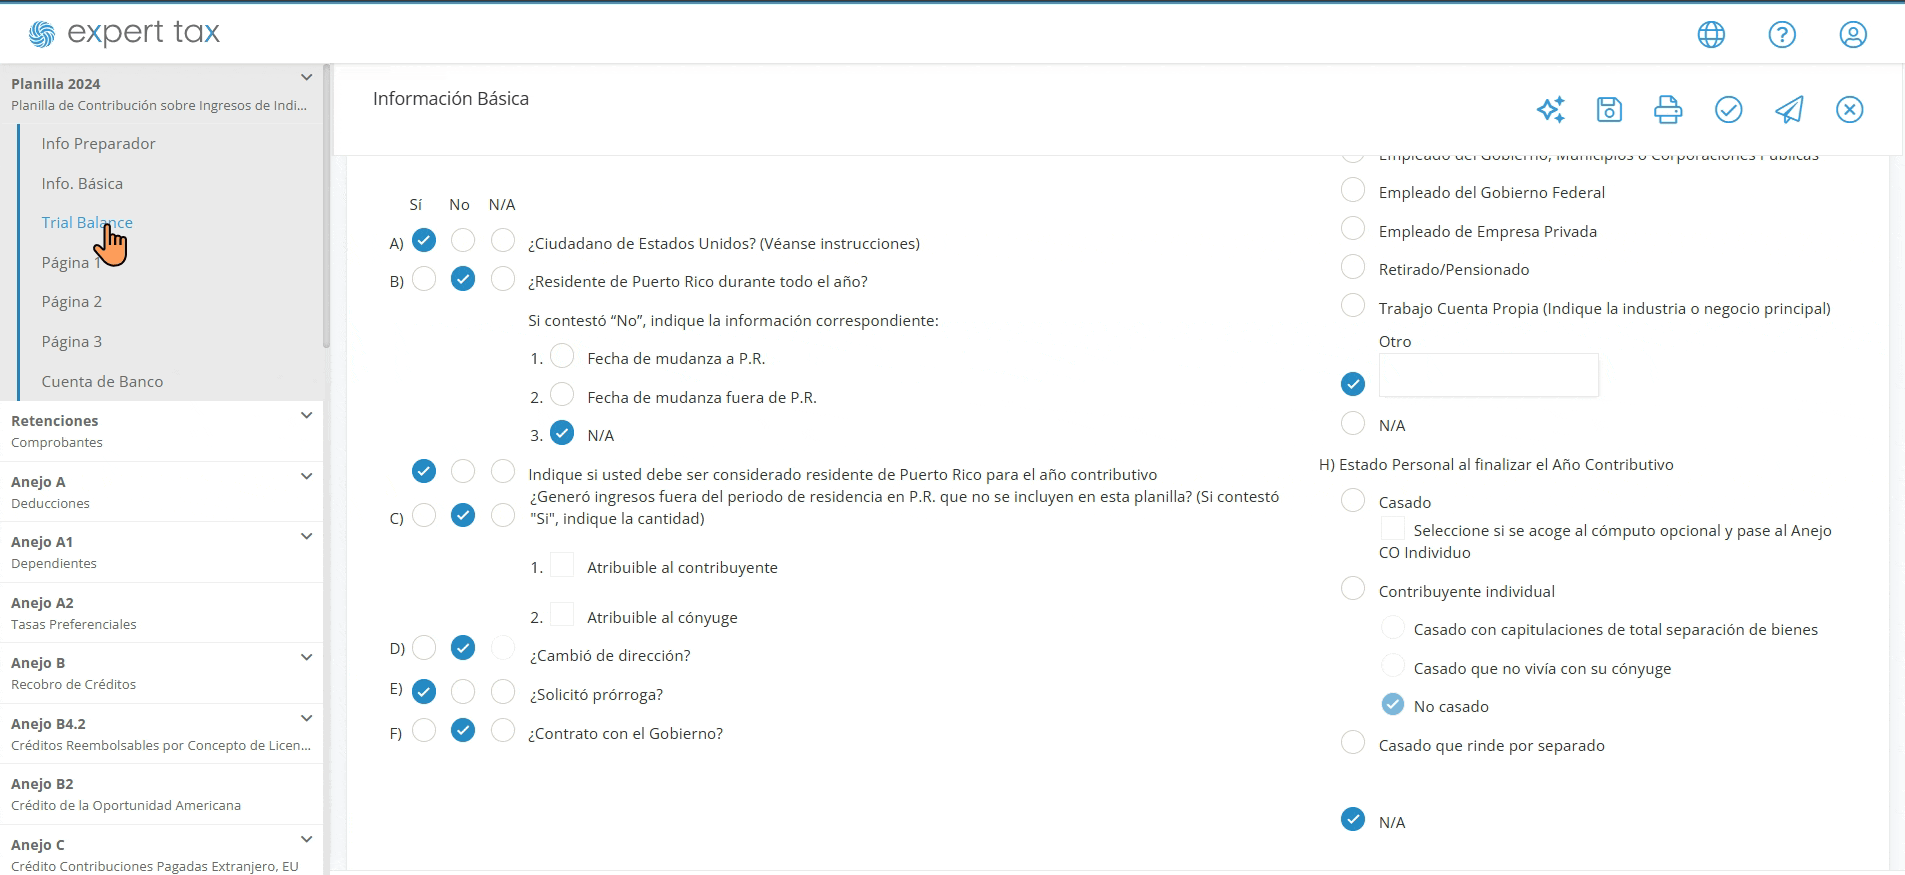Expand the Retenciones Comprobantes section
Image resolution: width=1905 pixels, height=875 pixels.
pyautogui.click(x=306, y=415)
